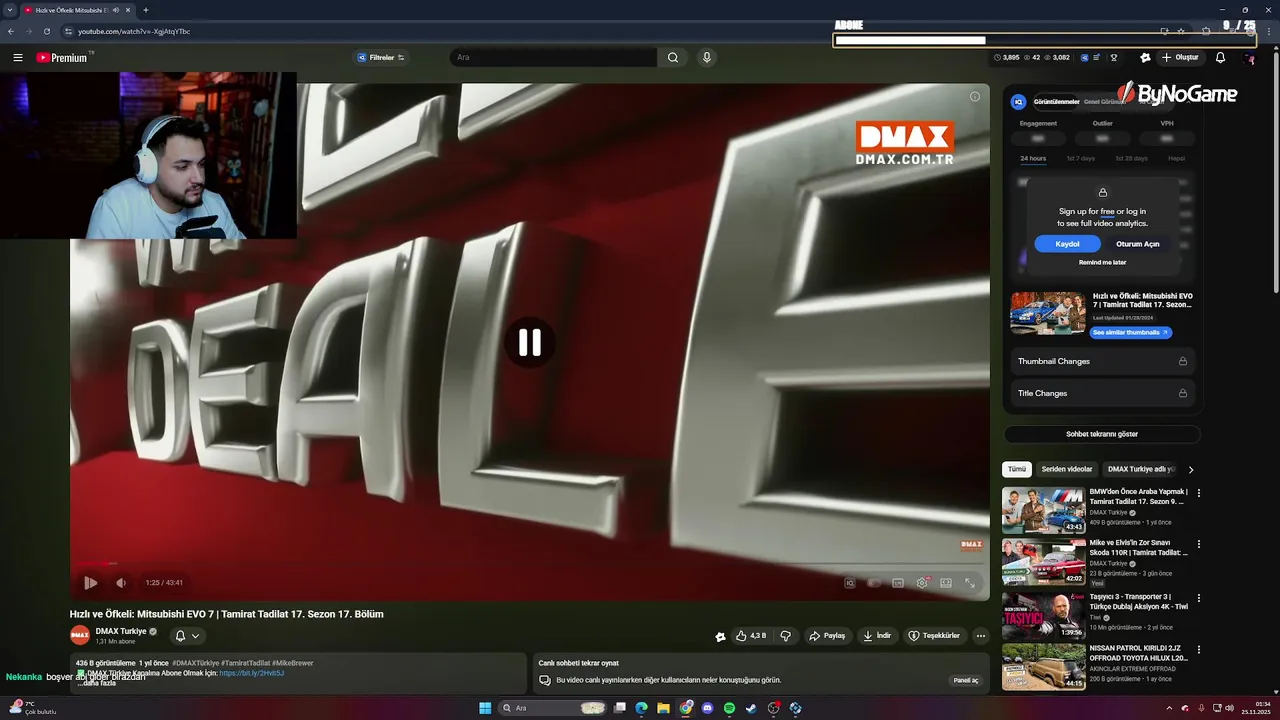Open BMW'den Önce Araba Yapmak video thumbnail
The image size is (1280, 720).
(x=1044, y=510)
